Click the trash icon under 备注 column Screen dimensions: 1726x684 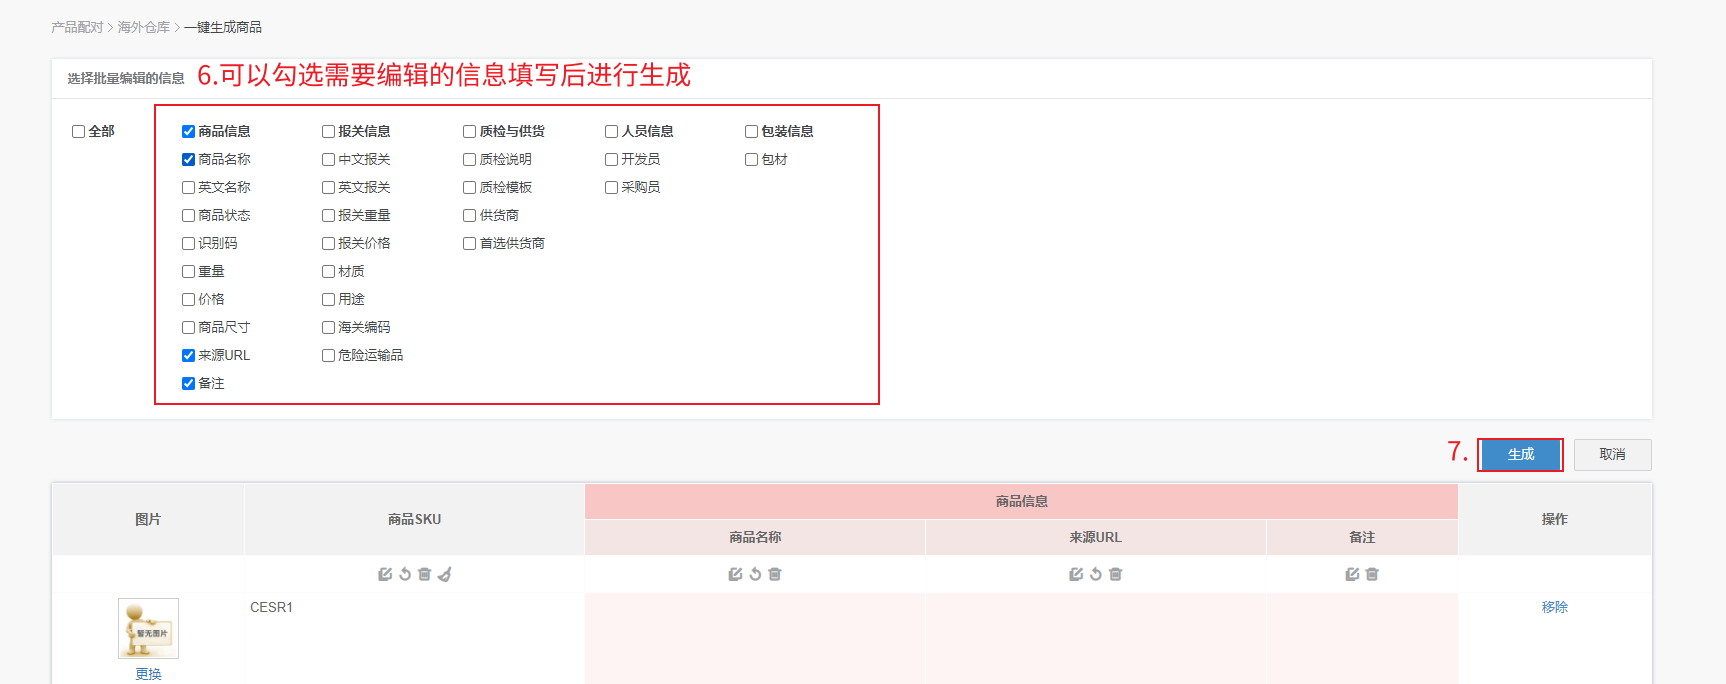click(1372, 574)
